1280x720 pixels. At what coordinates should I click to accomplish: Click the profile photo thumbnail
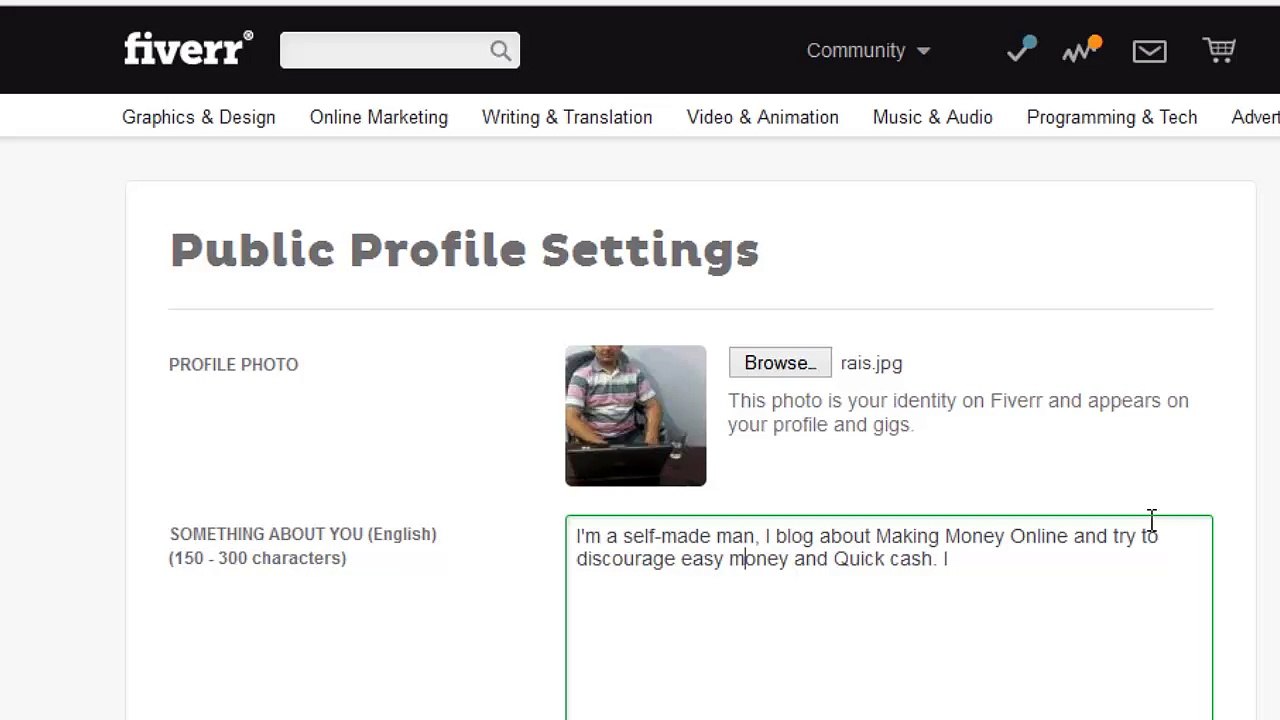(x=636, y=416)
